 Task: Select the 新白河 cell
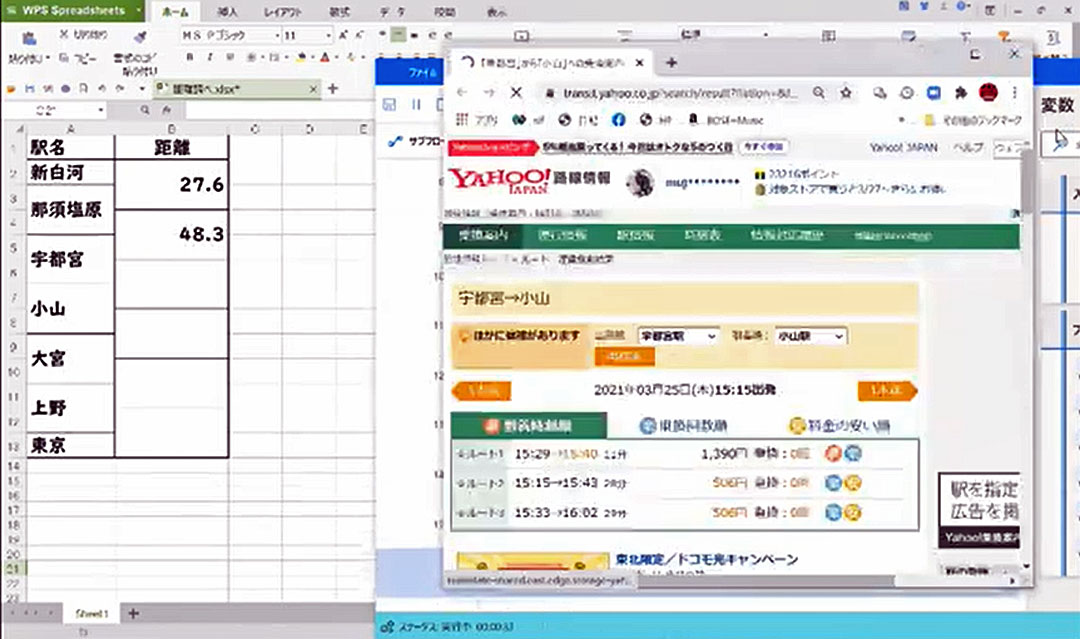[x=70, y=172]
